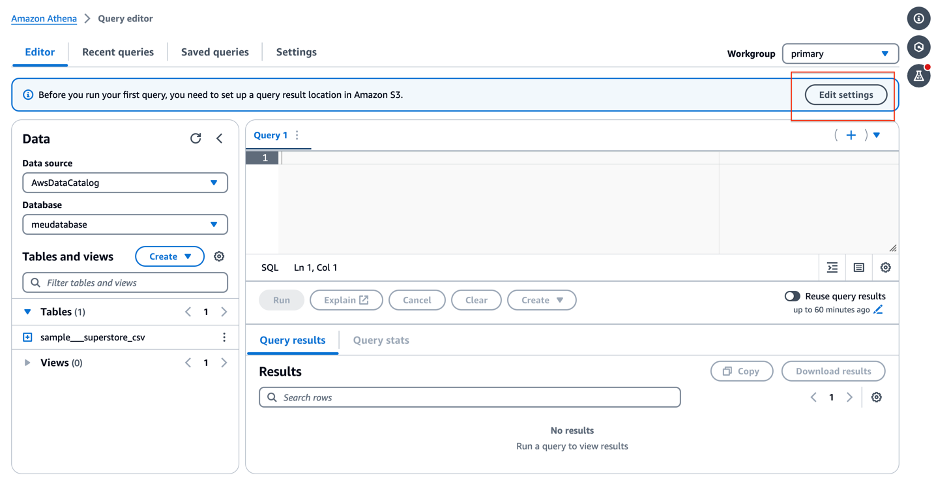Image resolution: width=936 pixels, height=500 pixels.
Task: Click the Copy results button
Action: (x=741, y=371)
